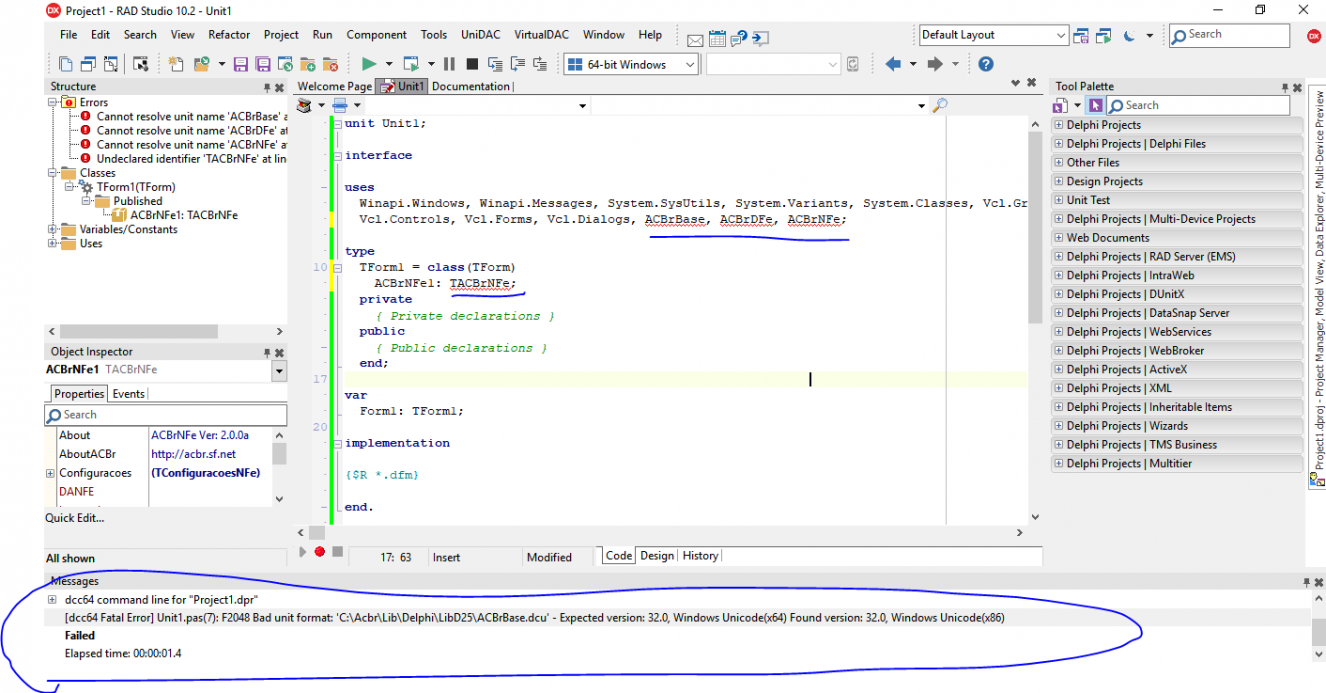Click the blue Help question mark icon
The height and width of the screenshot is (693, 1326).
[986, 64]
